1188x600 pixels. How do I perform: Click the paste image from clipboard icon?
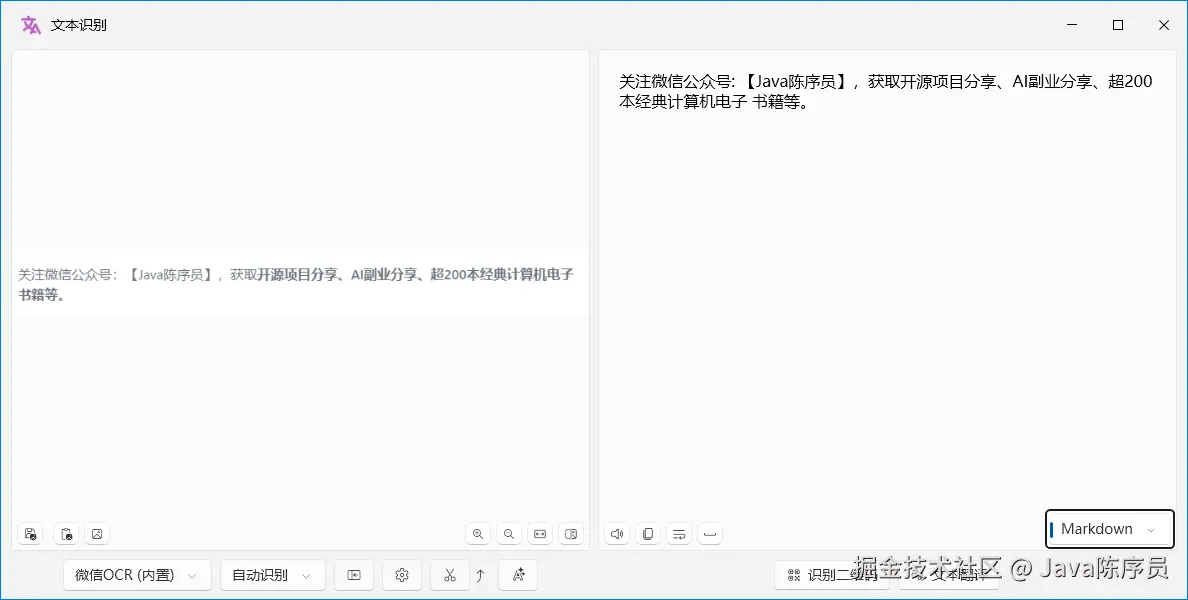tap(67, 533)
